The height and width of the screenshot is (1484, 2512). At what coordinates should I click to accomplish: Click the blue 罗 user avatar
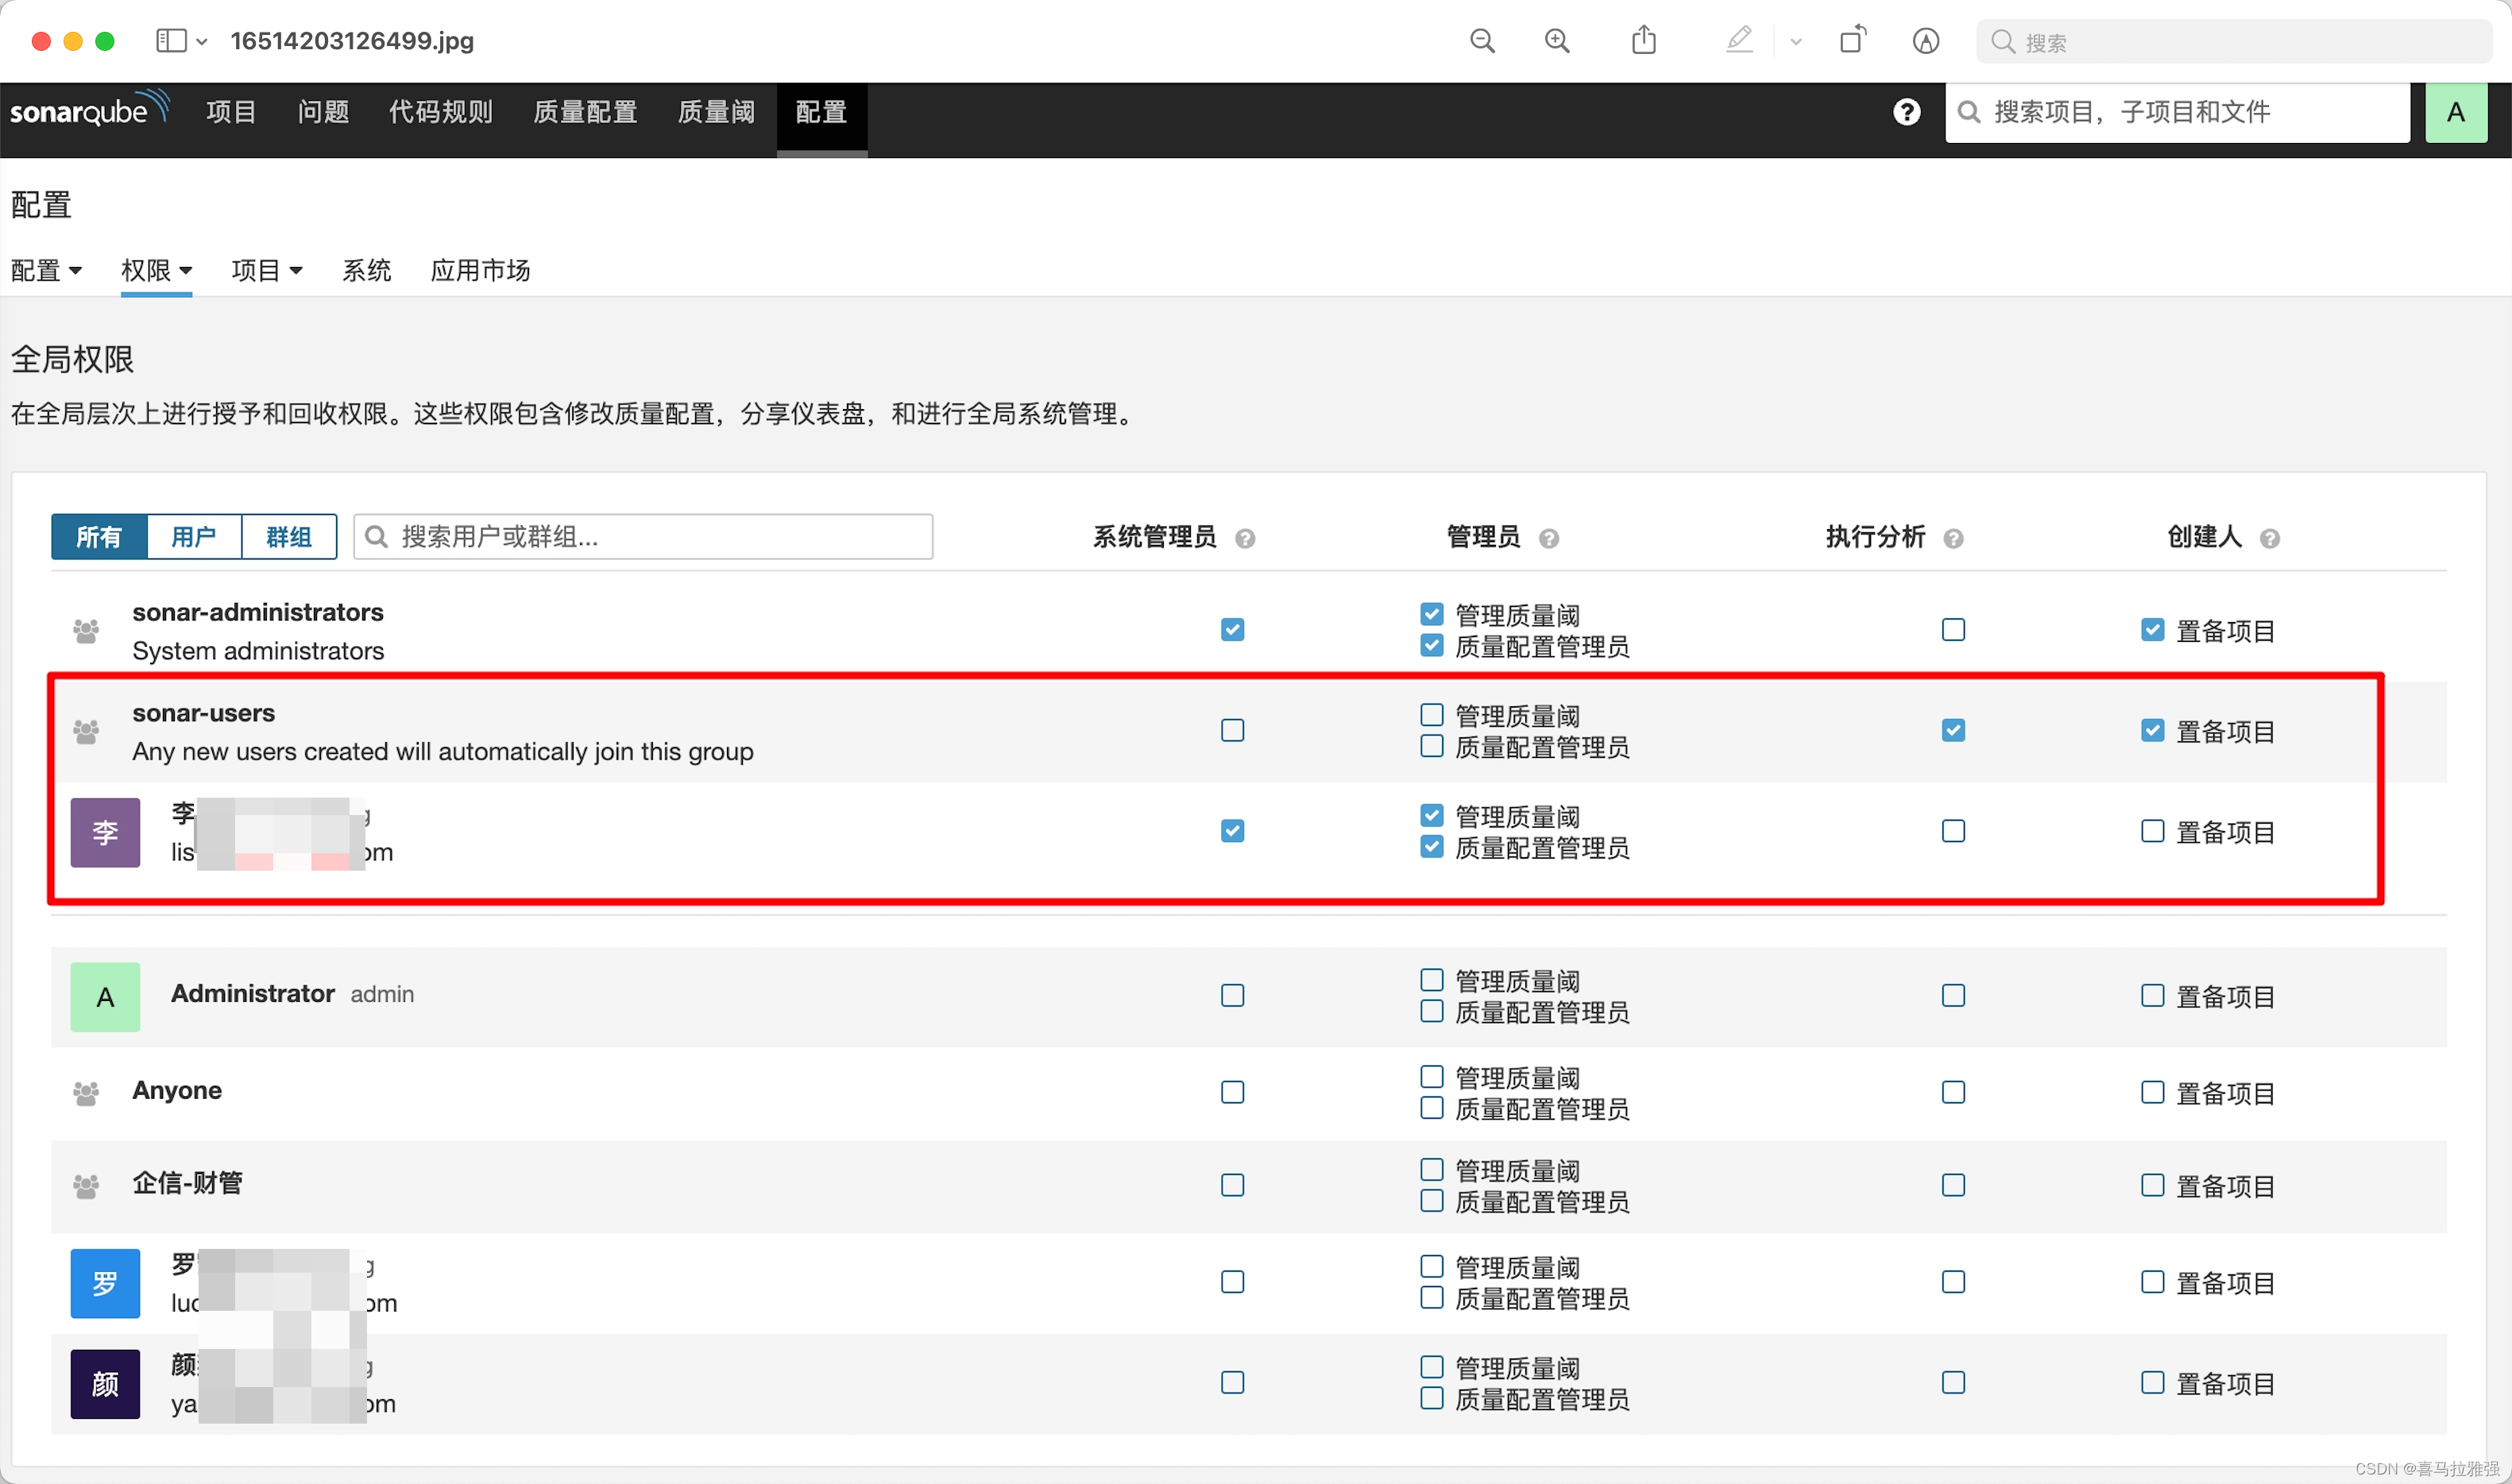point(105,1283)
